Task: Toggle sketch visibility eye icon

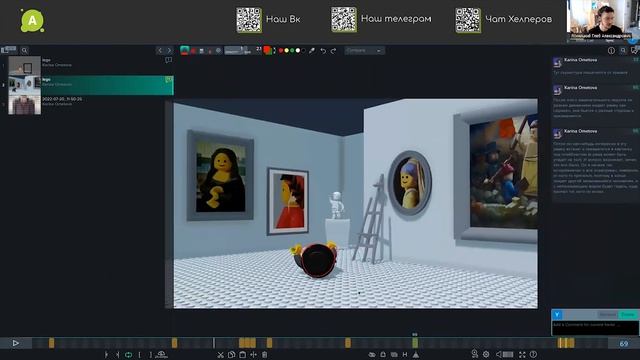Action: coord(372,355)
